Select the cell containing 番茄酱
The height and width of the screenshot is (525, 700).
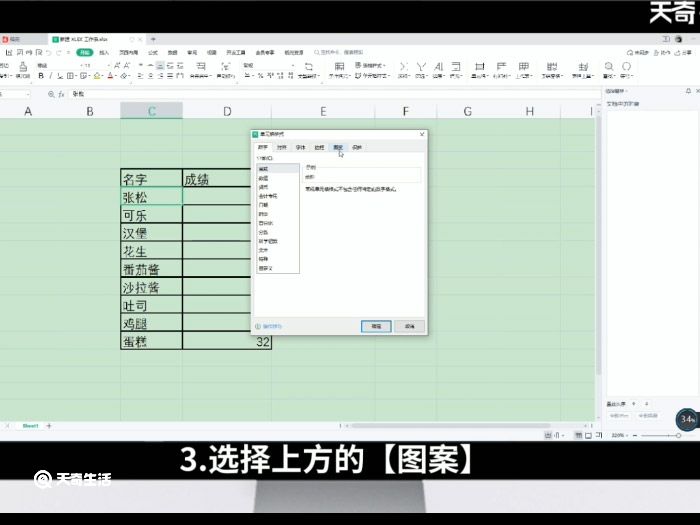[151, 269]
